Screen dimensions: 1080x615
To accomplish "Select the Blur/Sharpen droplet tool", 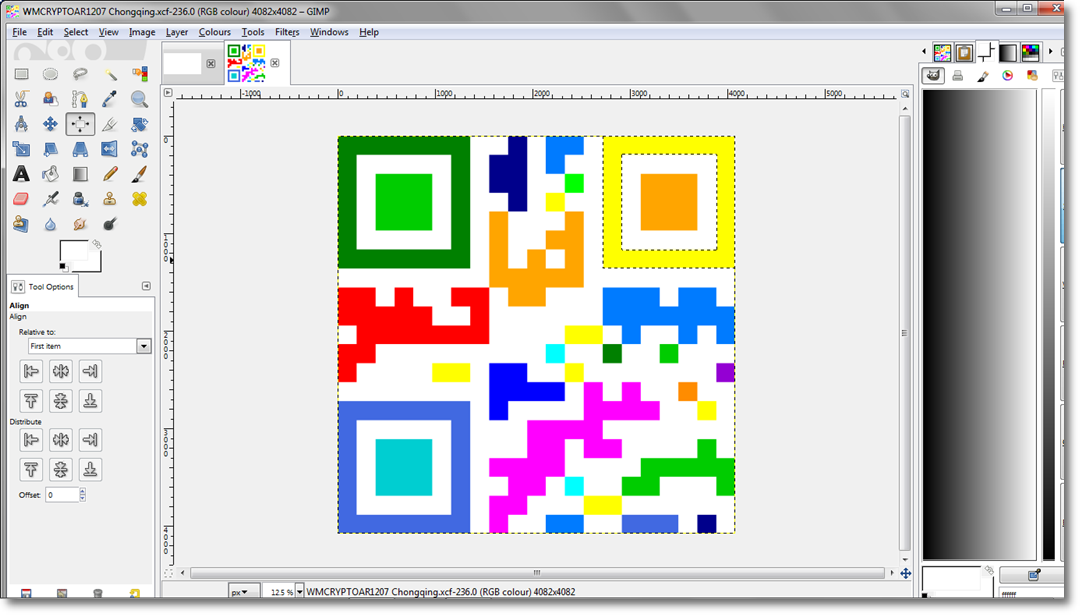I will [50, 224].
